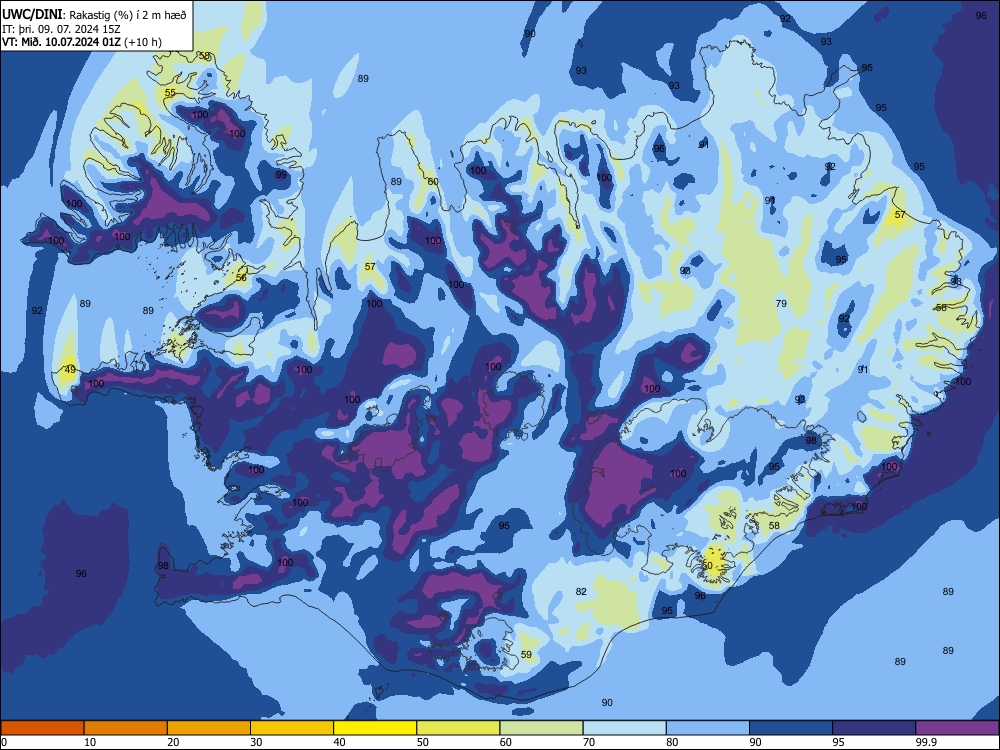Click the '56' humidity value on the map

click(x=241, y=277)
